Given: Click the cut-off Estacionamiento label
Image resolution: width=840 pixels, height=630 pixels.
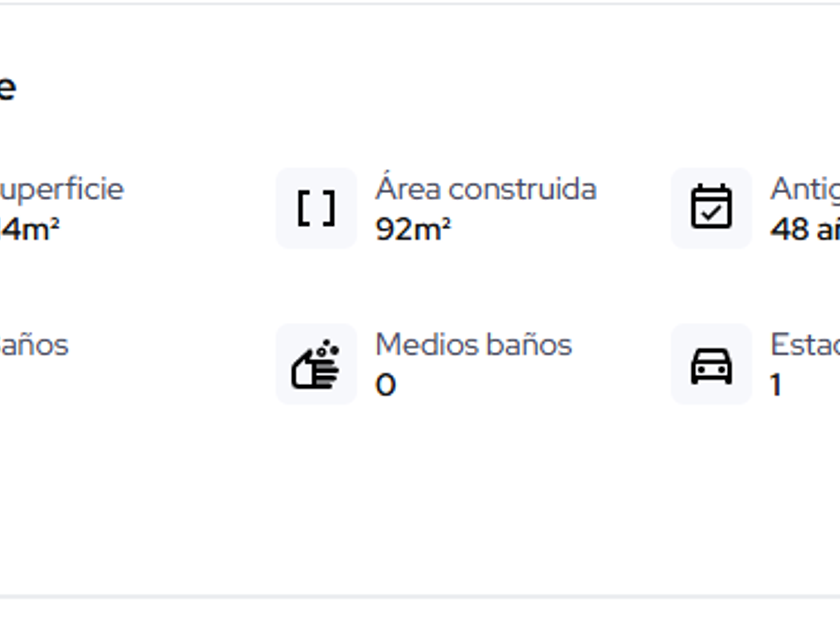Looking at the screenshot, I should pyautogui.click(x=804, y=345).
